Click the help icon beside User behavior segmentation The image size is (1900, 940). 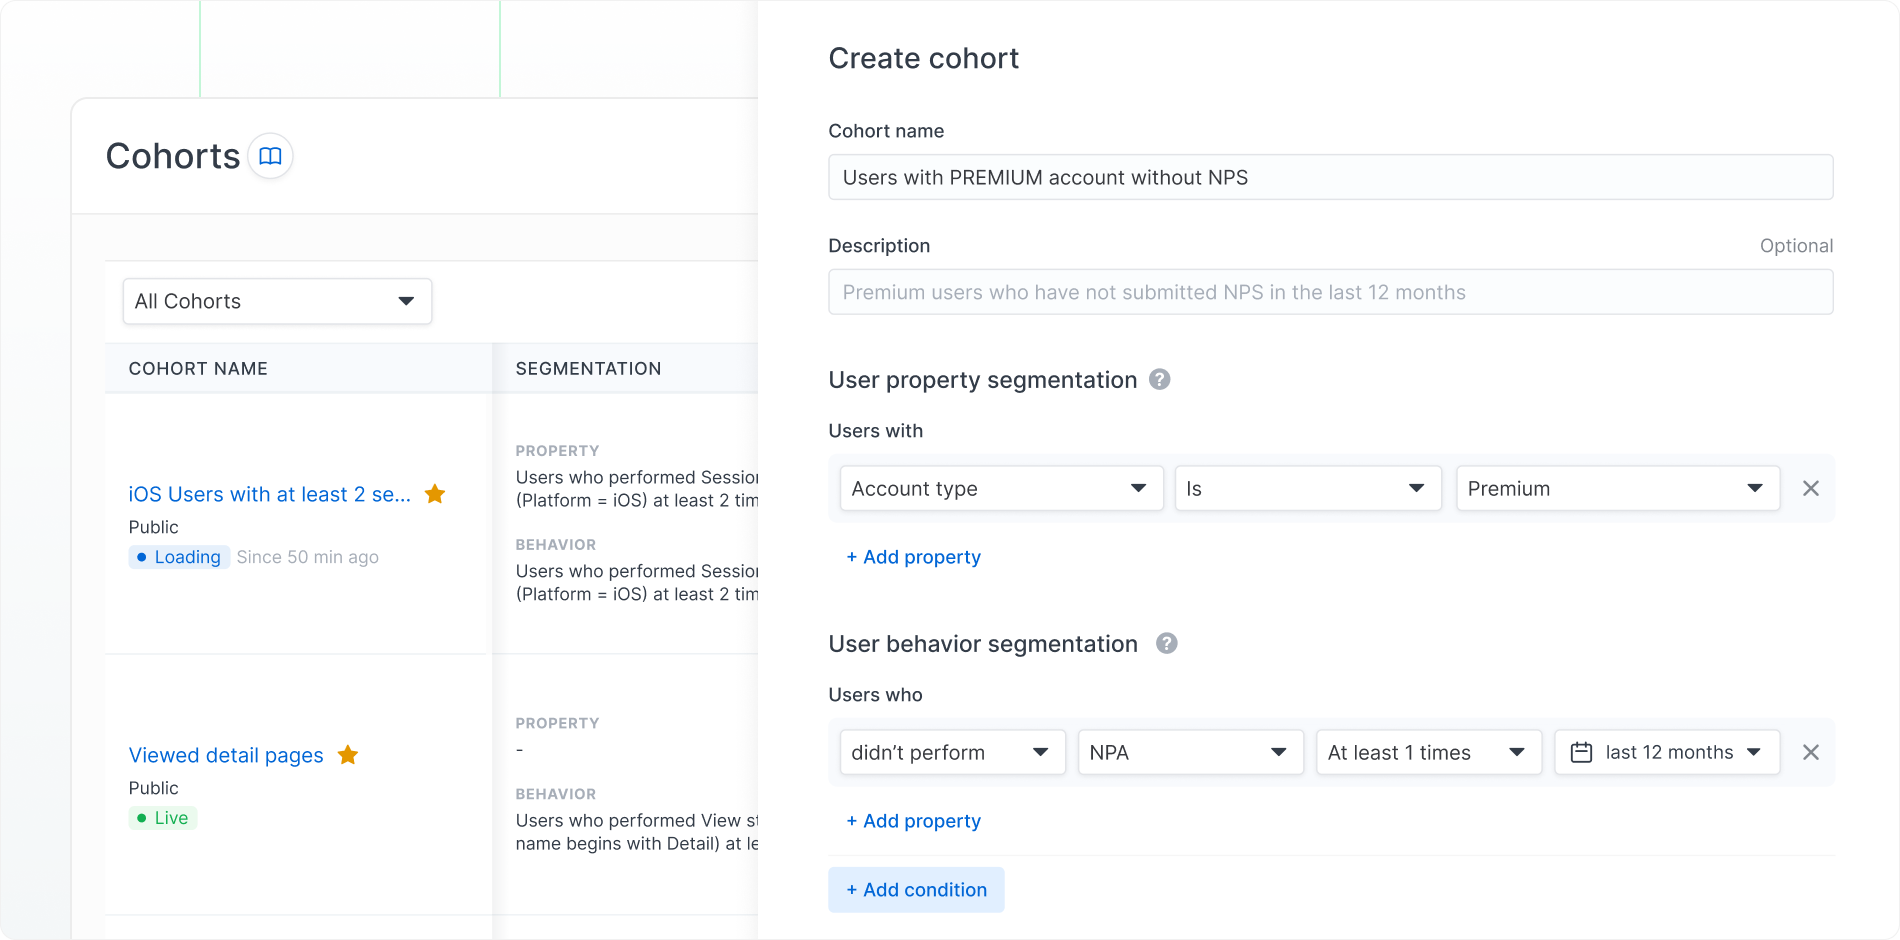(1165, 643)
